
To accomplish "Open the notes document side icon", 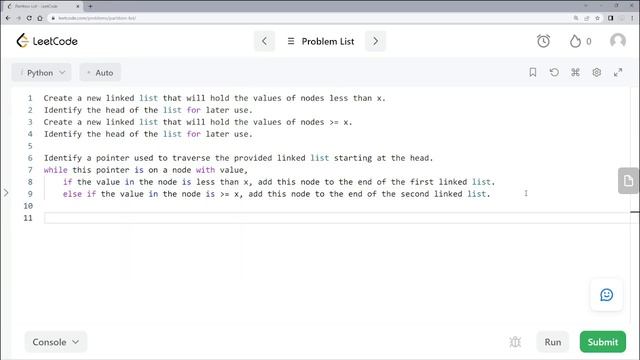I will [628, 180].
